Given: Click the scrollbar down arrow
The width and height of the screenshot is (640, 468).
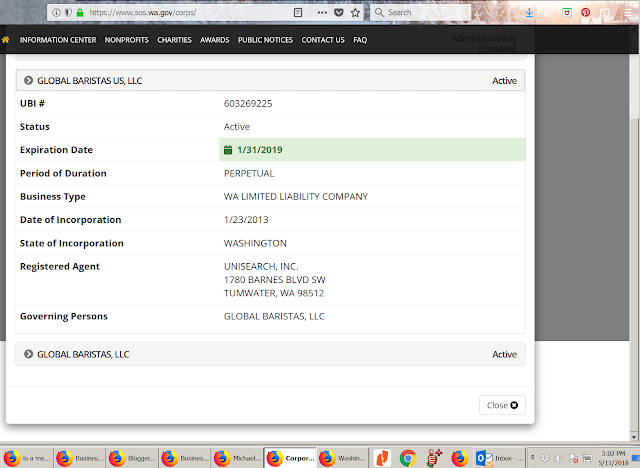Looking at the screenshot, I should [634, 437].
